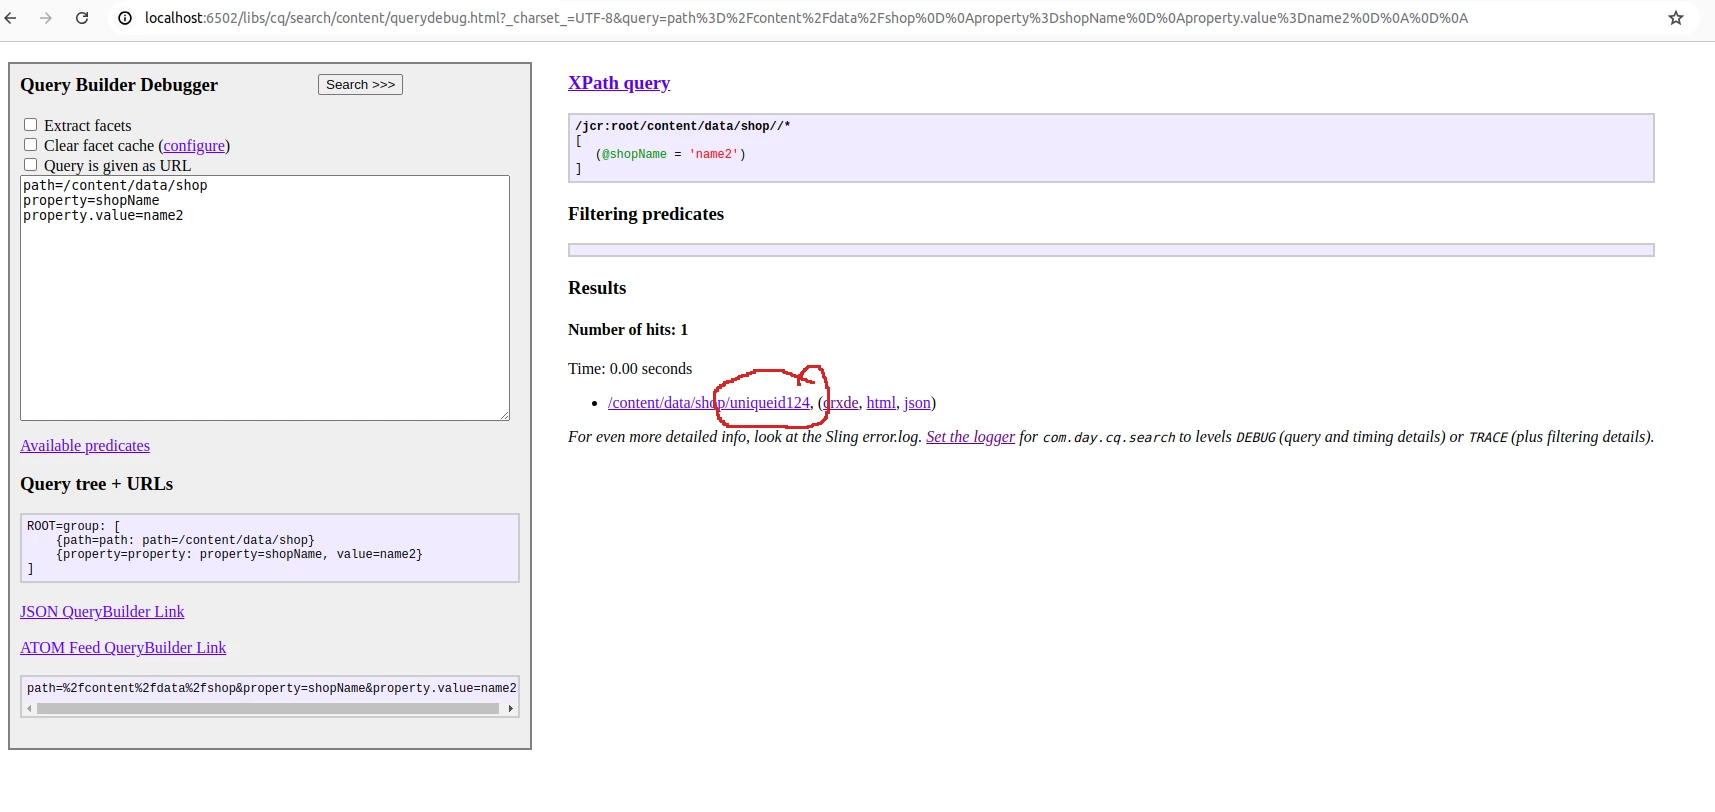Screen dimensions: 1715x812
Task: Open the XPath query heading link
Action: (619, 83)
